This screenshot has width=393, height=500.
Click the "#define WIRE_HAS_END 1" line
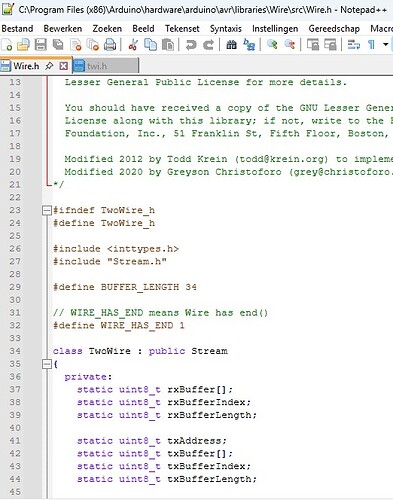click(119, 325)
